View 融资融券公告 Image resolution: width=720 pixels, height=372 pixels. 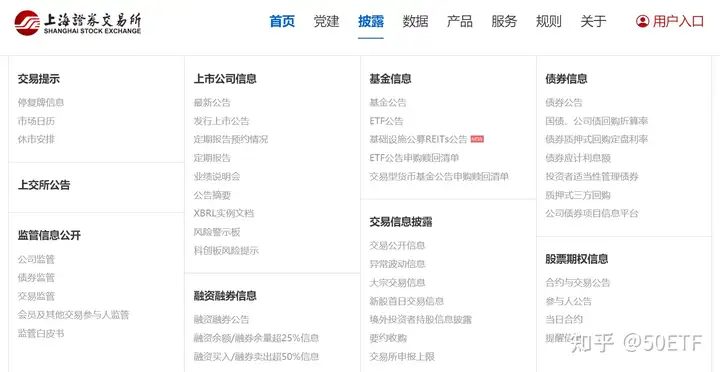click(221, 320)
